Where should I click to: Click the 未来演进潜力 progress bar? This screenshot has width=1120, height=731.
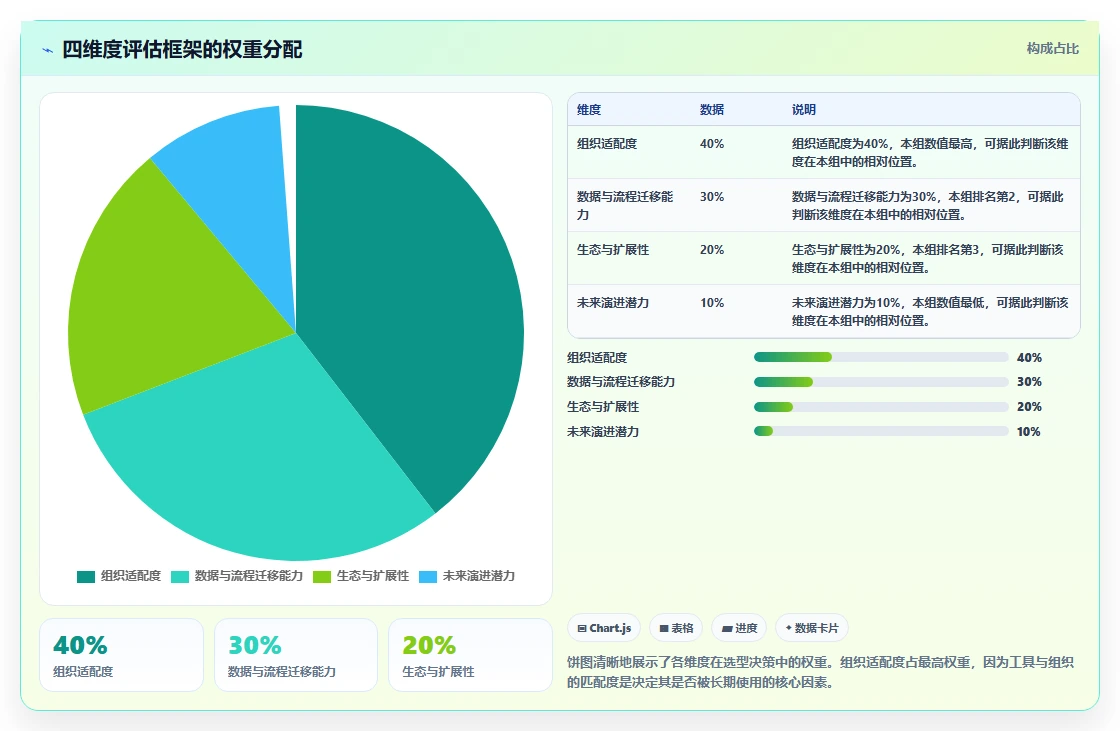pos(881,432)
